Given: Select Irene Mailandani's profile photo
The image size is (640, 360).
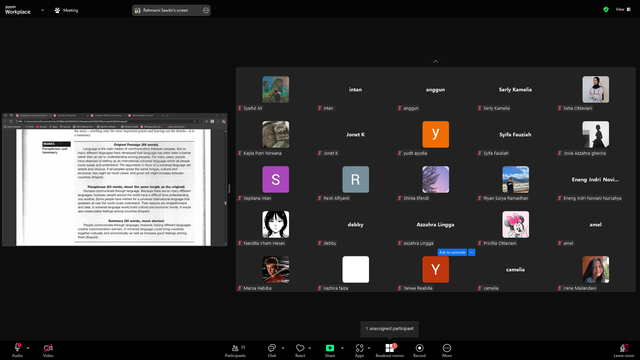Looking at the screenshot, I should click(596, 269).
